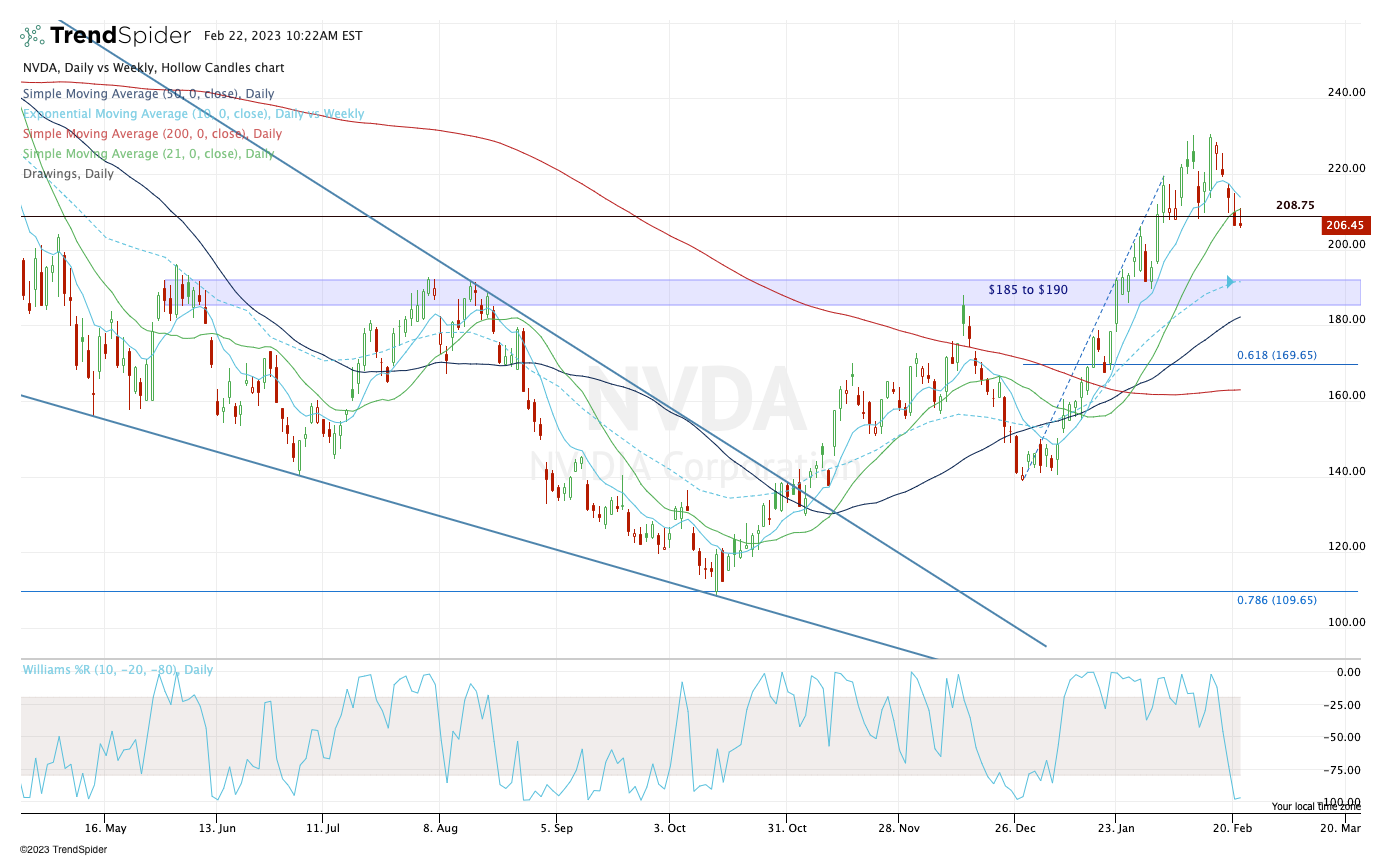The width and height of the screenshot is (1391, 859).
Task: Click the 0.00 Williams %R axis value
Action: point(1348,672)
